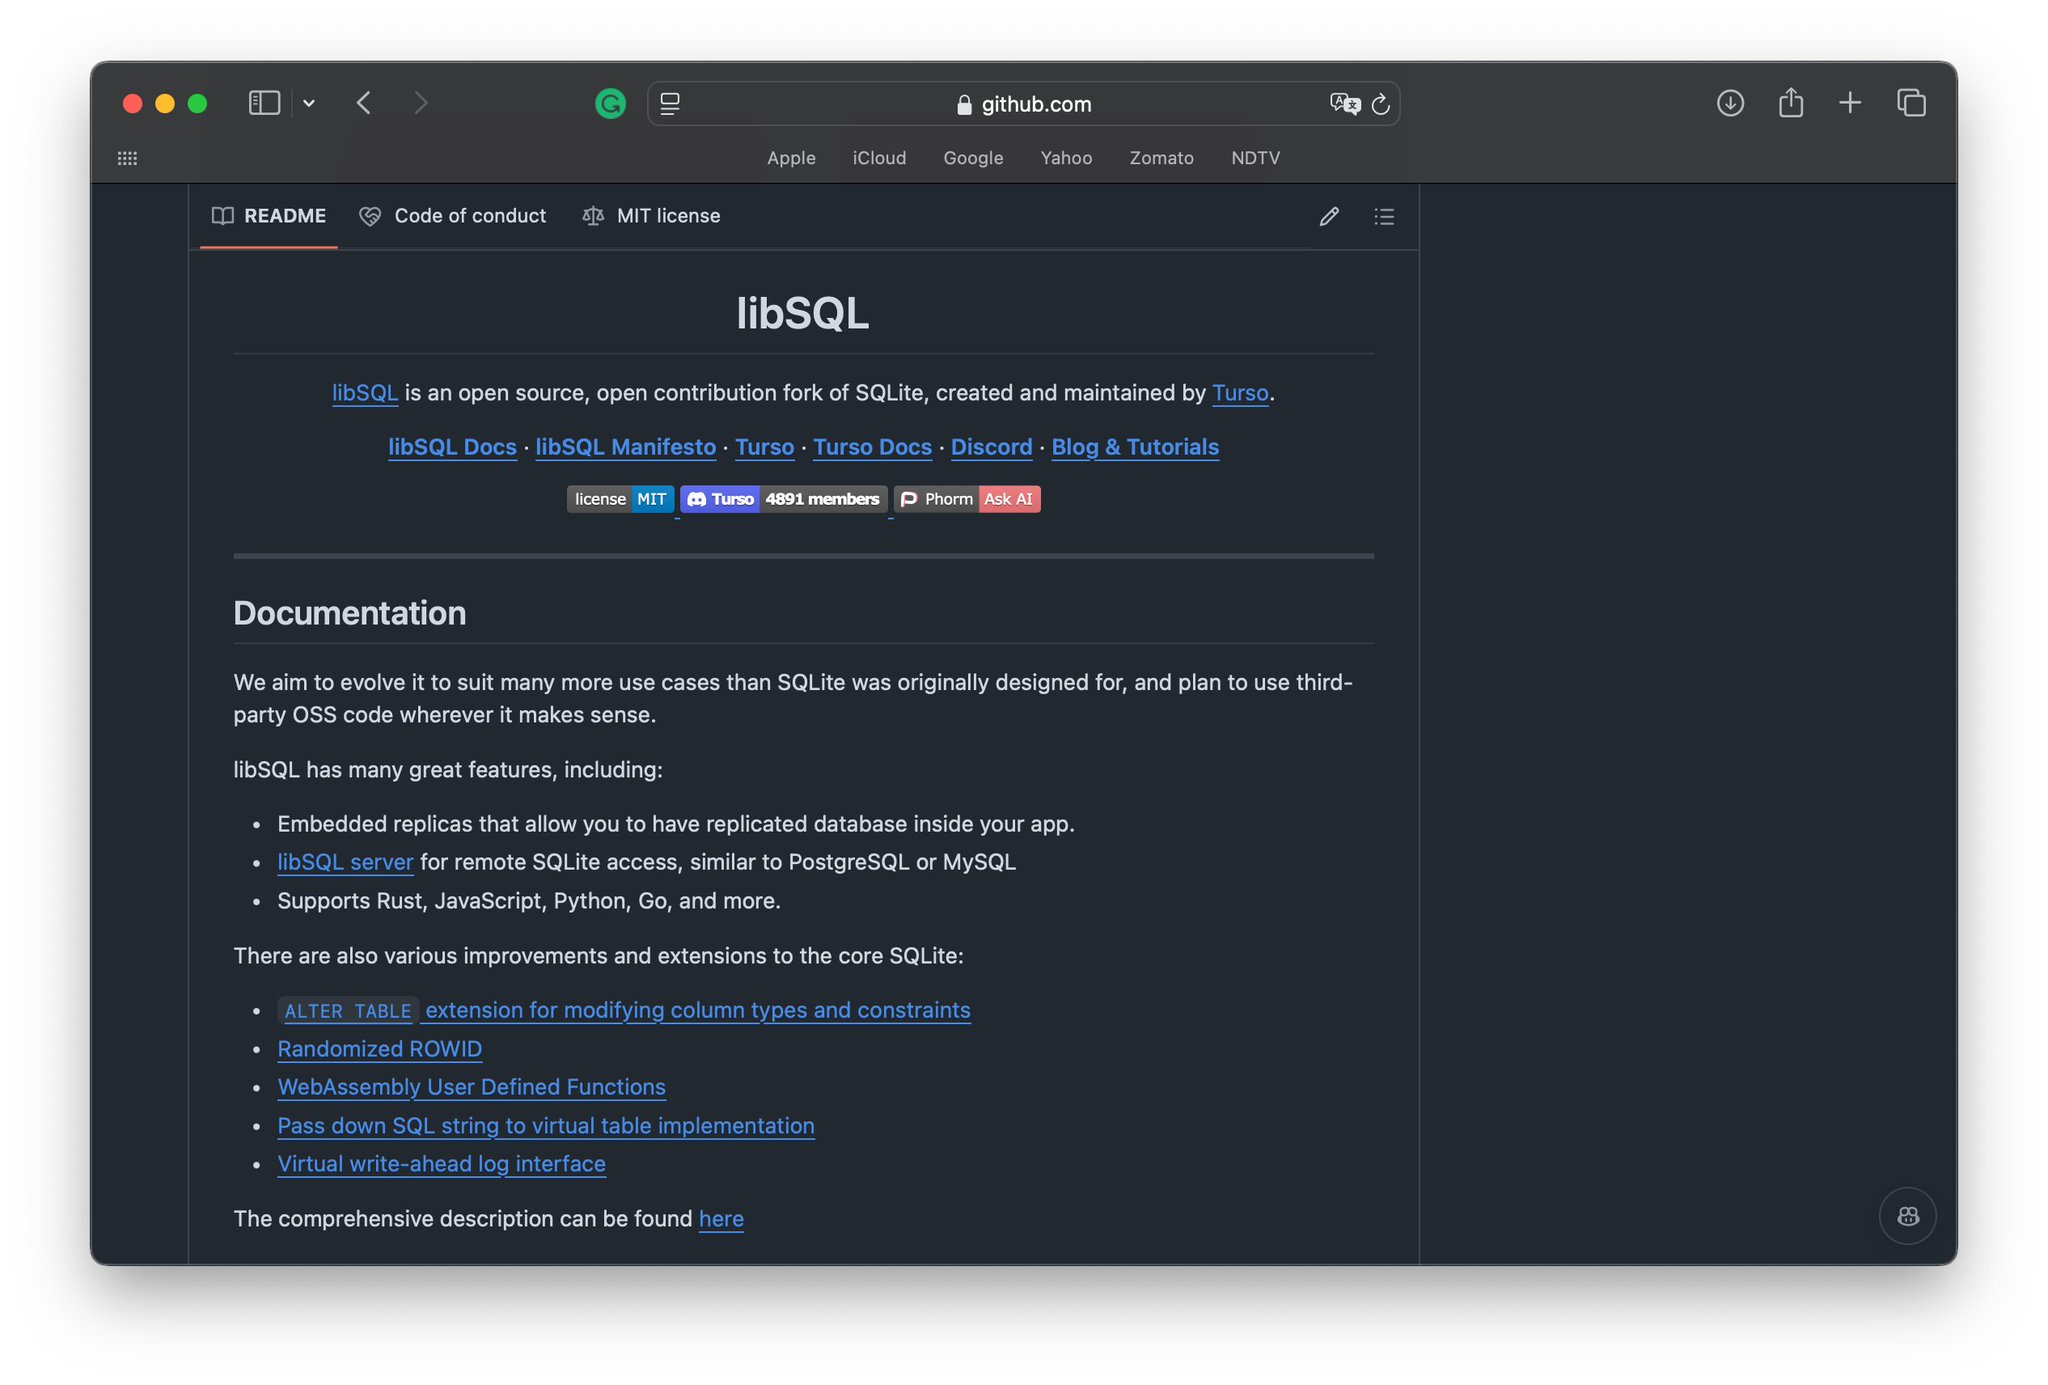This screenshot has height=1385, width=2048.
Task: Go forward with the forward arrow
Action: click(421, 103)
